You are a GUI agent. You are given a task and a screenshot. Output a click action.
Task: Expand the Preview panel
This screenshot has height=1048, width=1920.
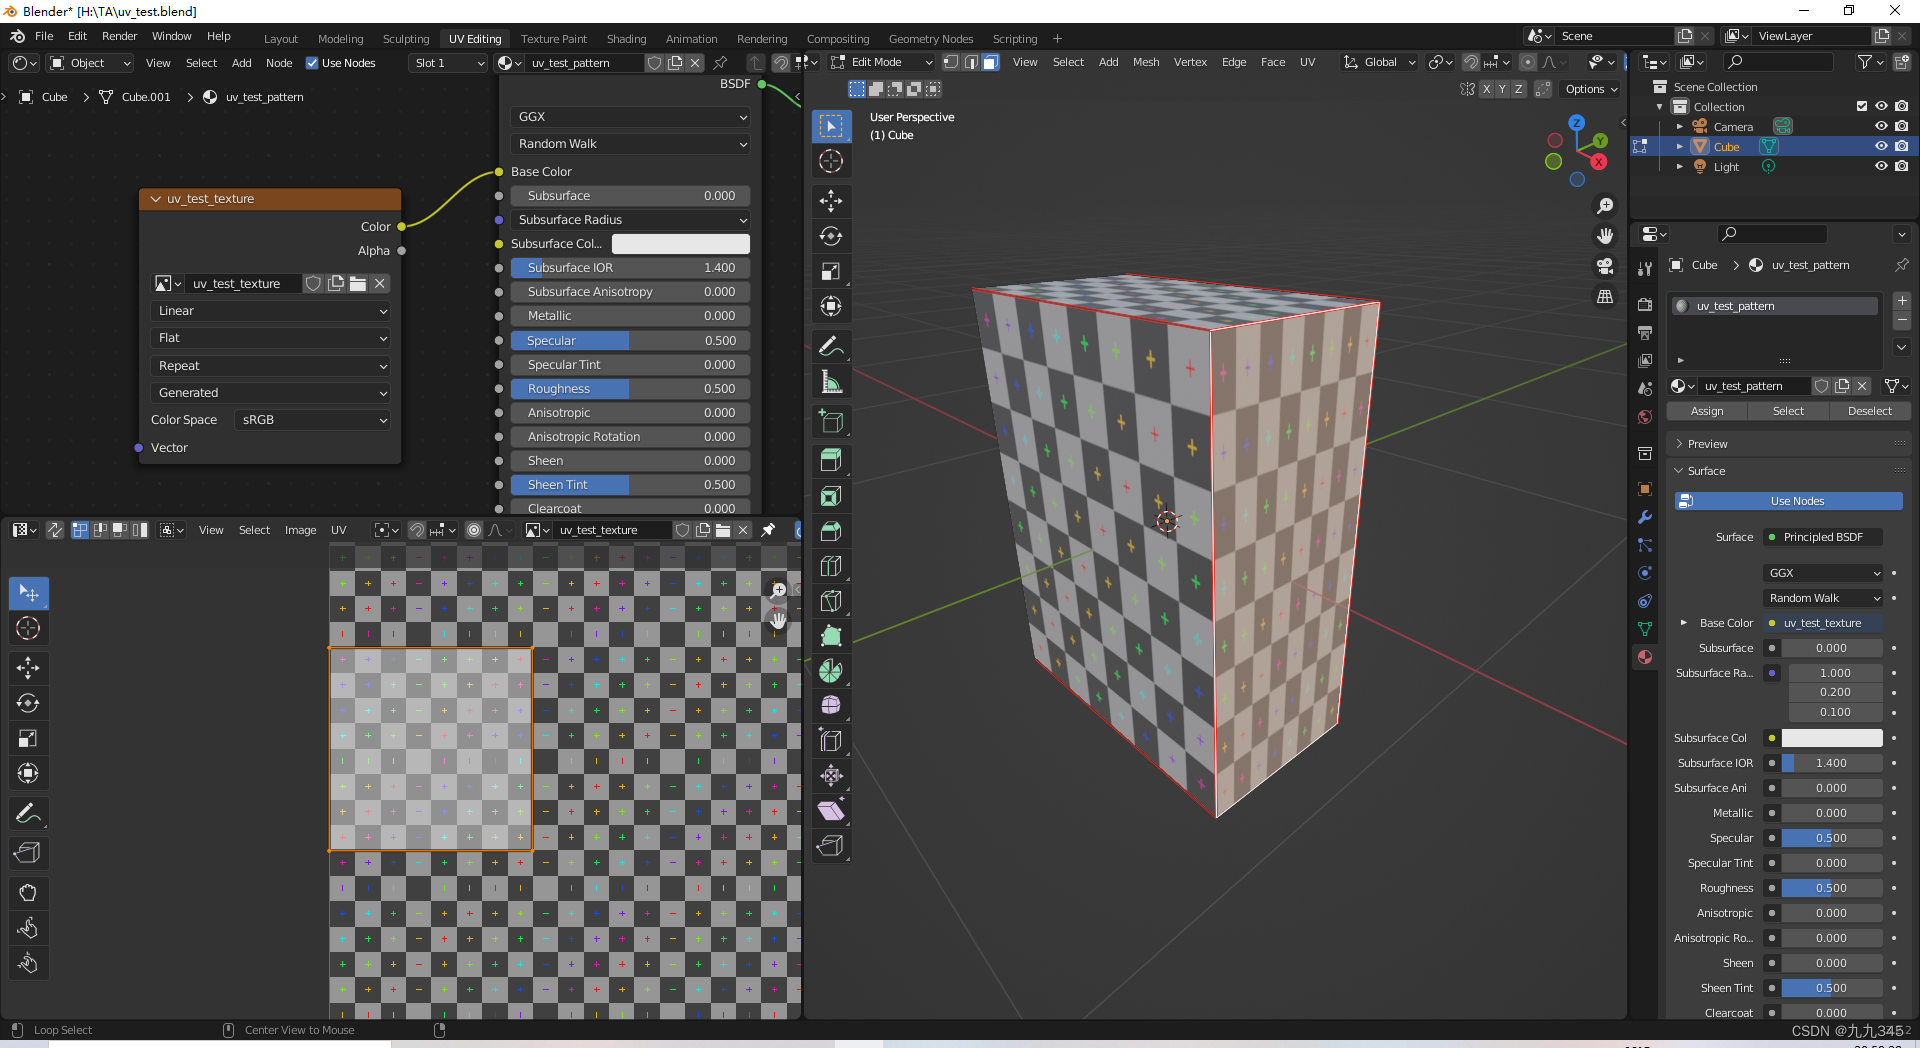1707,444
